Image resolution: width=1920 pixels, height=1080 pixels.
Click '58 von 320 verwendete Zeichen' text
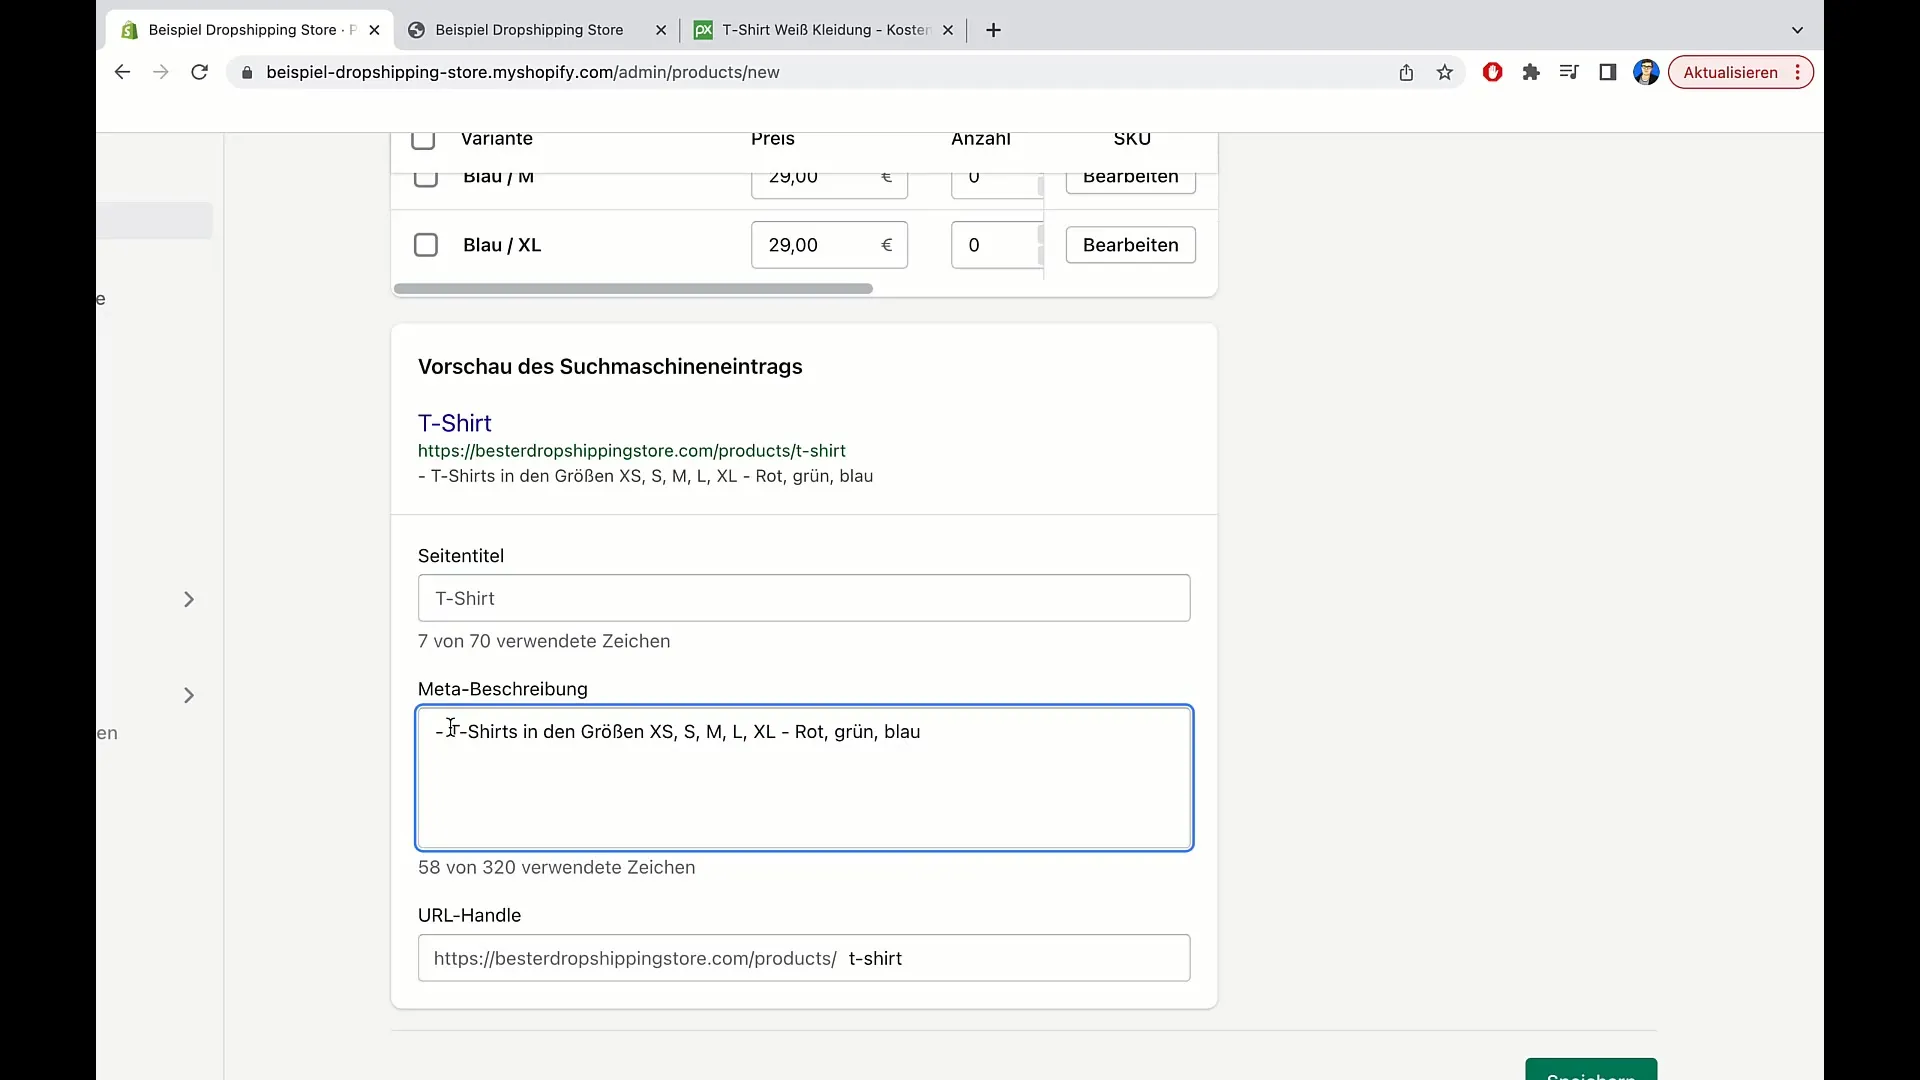(556, 867)
